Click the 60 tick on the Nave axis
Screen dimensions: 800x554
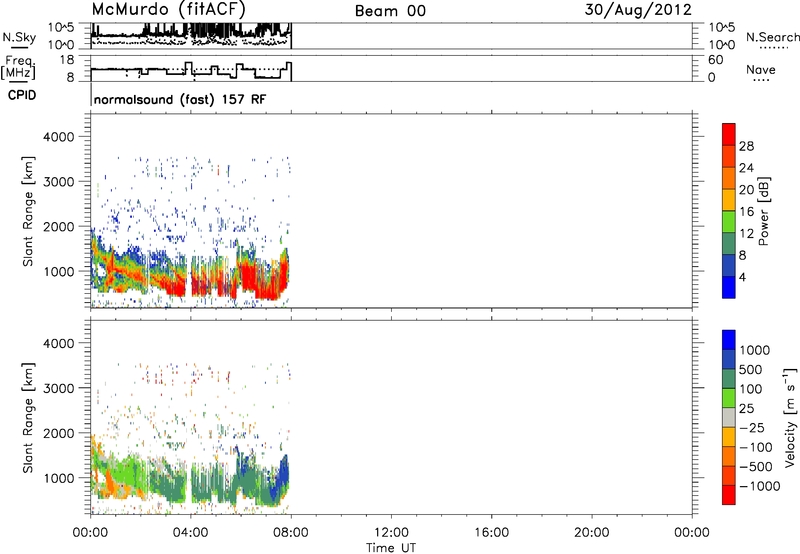point(715,60)
